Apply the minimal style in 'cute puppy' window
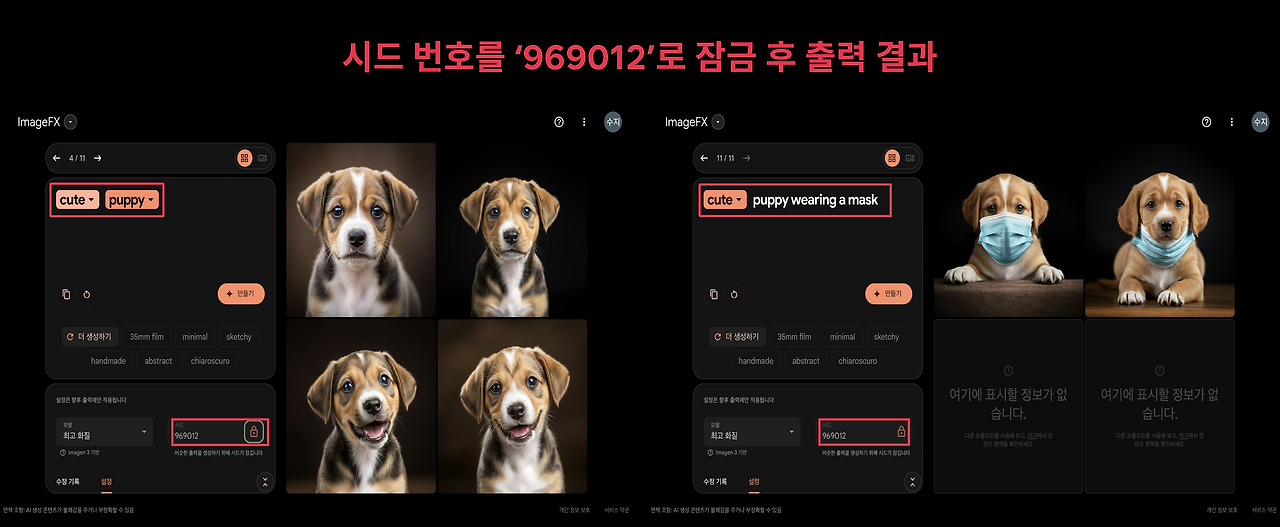 click(195, 337)
